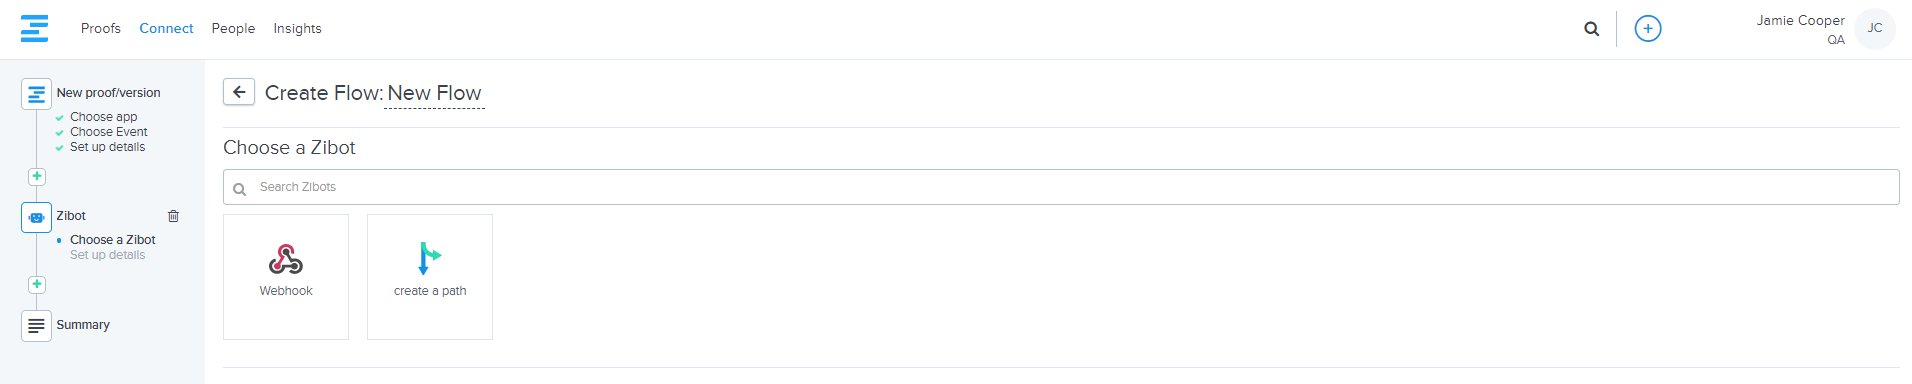Select the create a path zibot
Viewport: 1912px width, 384px height.
pos(430,277)
